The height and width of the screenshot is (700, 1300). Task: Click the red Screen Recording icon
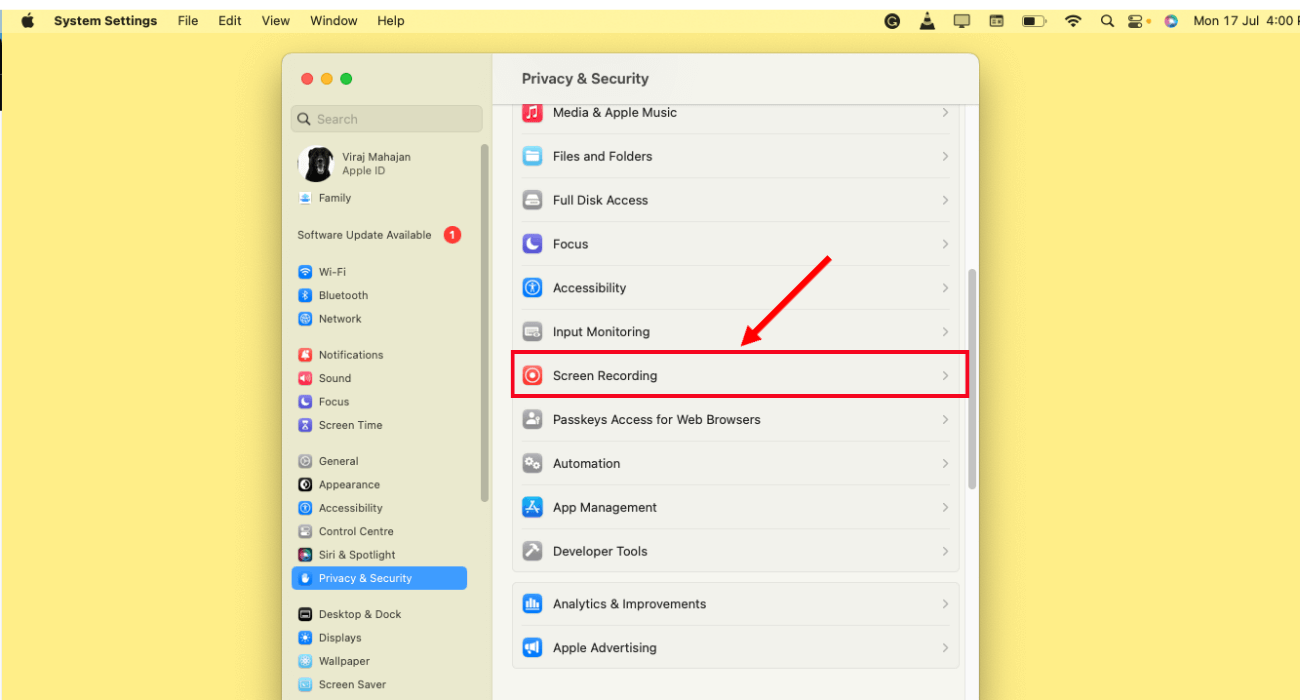click(x=533, y=376)
